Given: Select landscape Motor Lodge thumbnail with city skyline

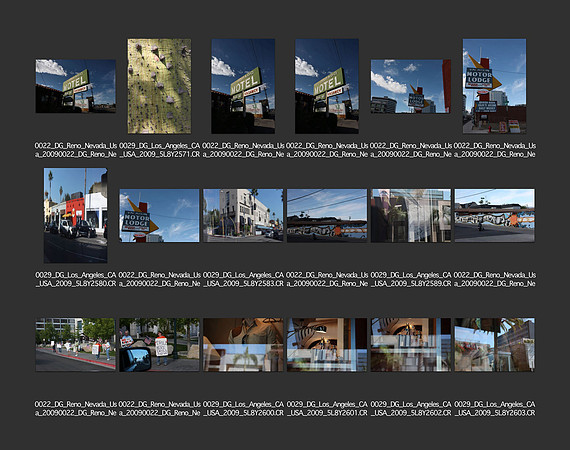Looking at the screenshot, I should tap(411, 87).
